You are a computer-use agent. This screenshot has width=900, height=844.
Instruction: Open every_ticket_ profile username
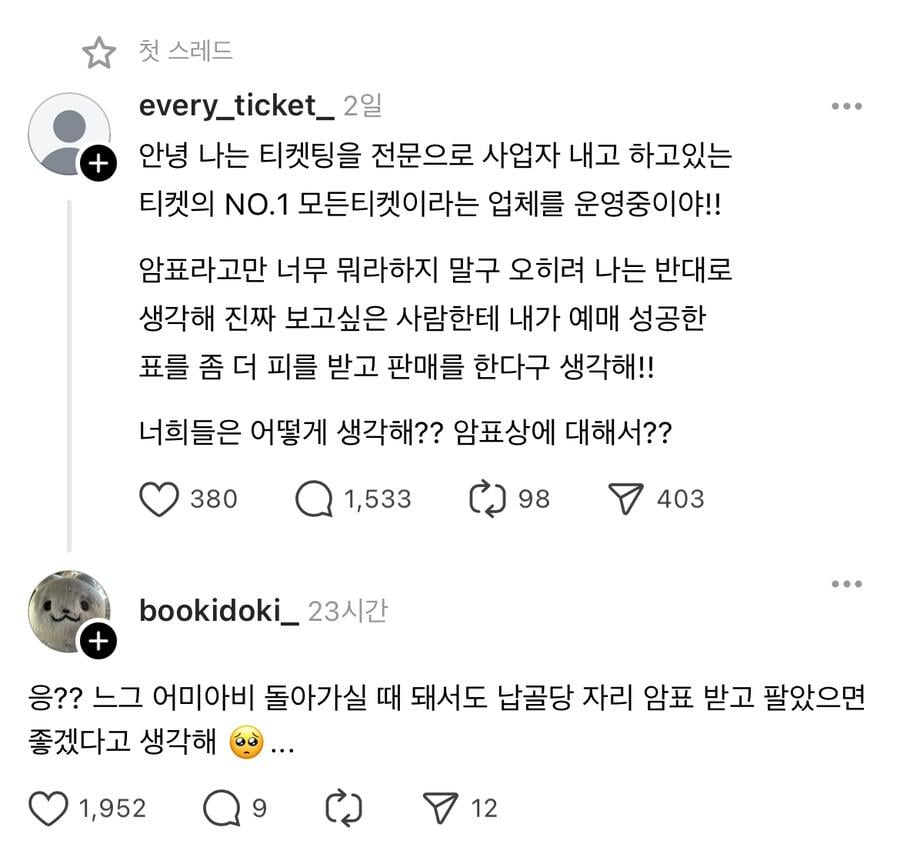pyautogui.click(x=236, y=105)
